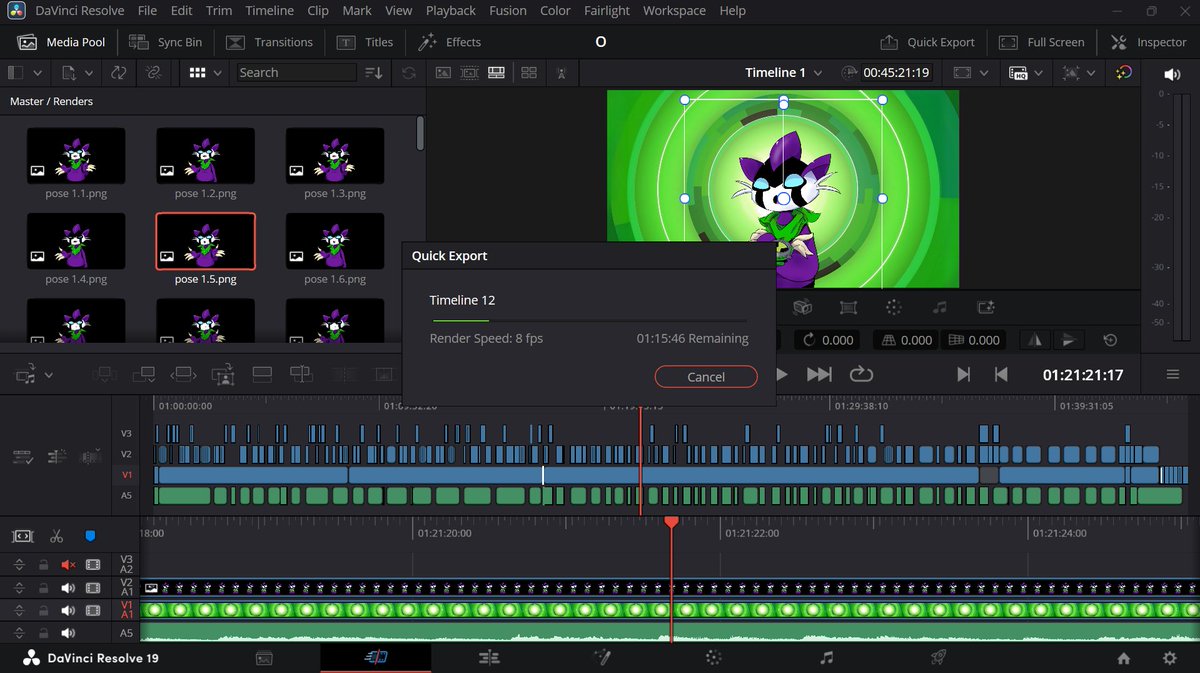This screenshot has width=1200, height=673.
Task: Mute the A5 audio track
Action: click(68, 633)
